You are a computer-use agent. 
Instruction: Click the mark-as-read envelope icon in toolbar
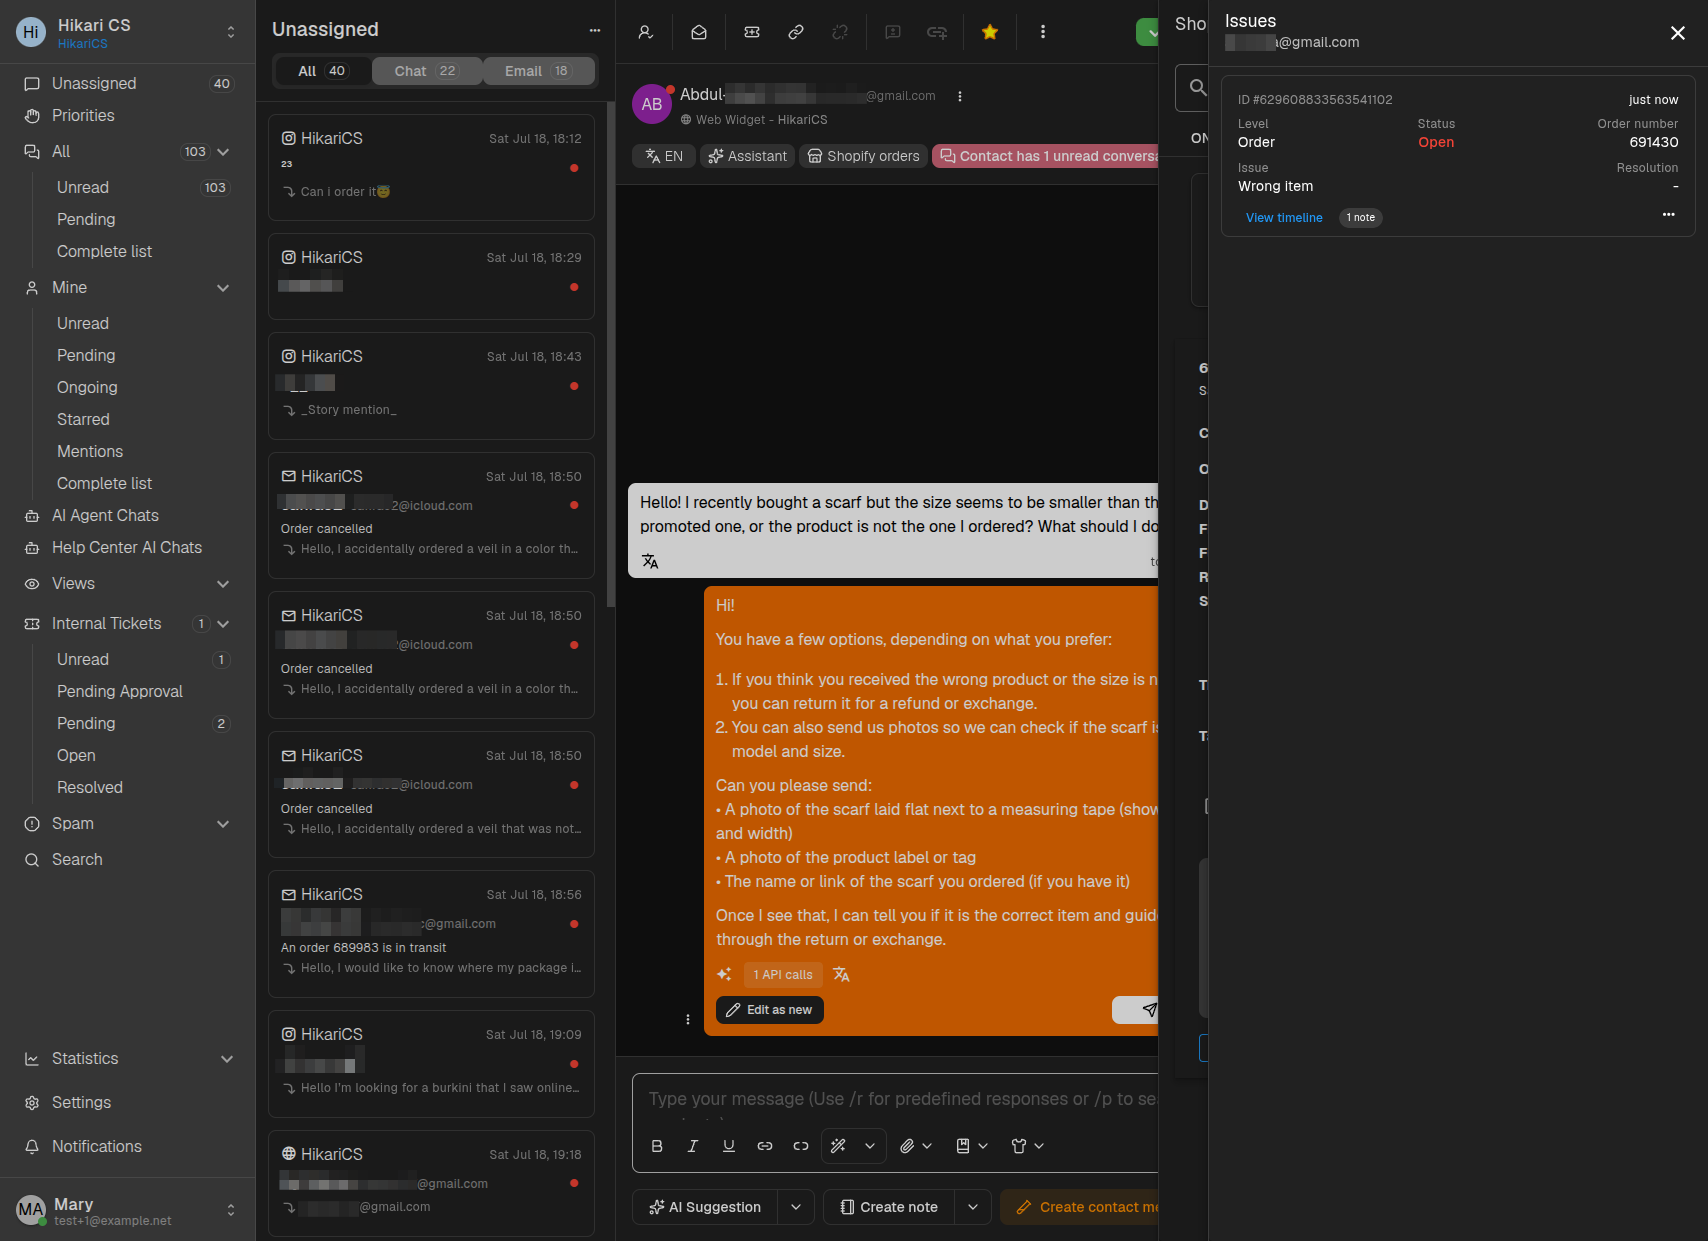pos(699,32)
